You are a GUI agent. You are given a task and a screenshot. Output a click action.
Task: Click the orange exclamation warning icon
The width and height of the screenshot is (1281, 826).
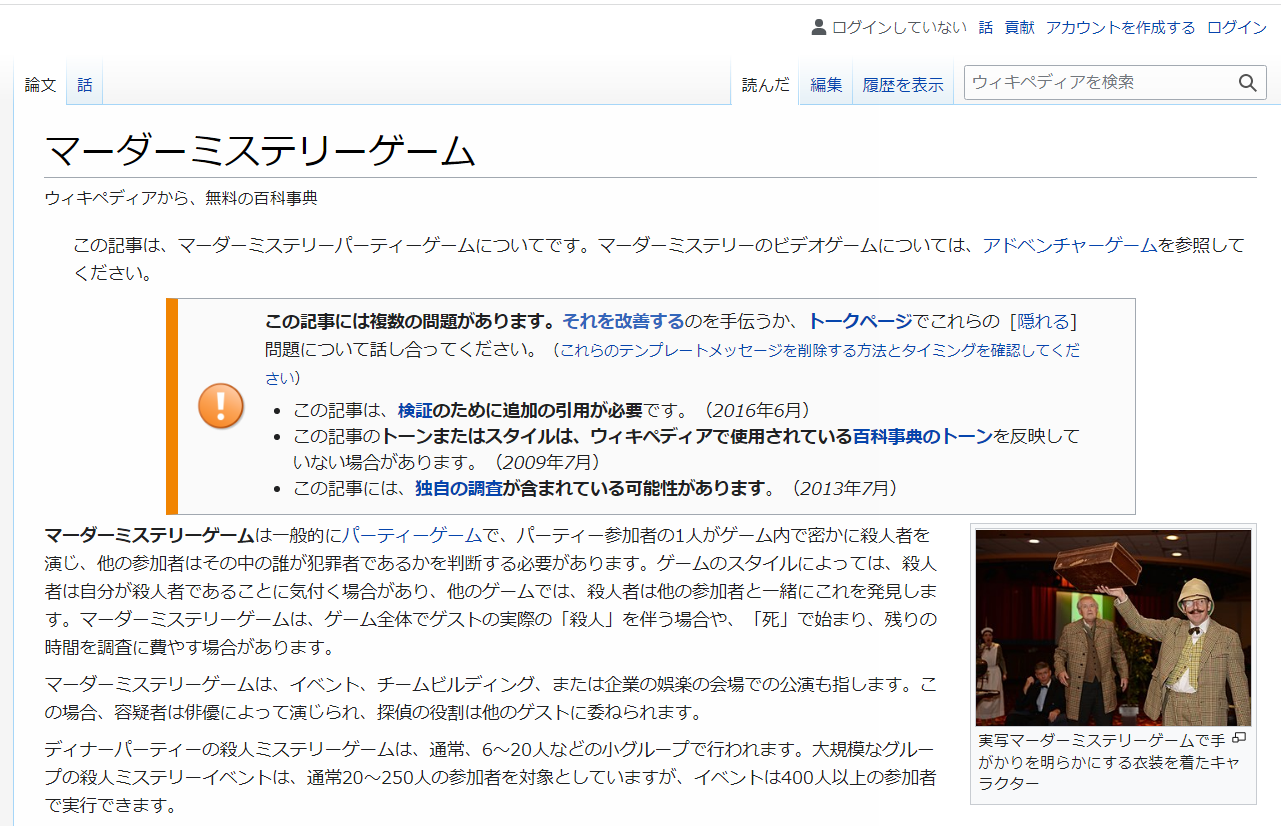(x=220, y=406)
